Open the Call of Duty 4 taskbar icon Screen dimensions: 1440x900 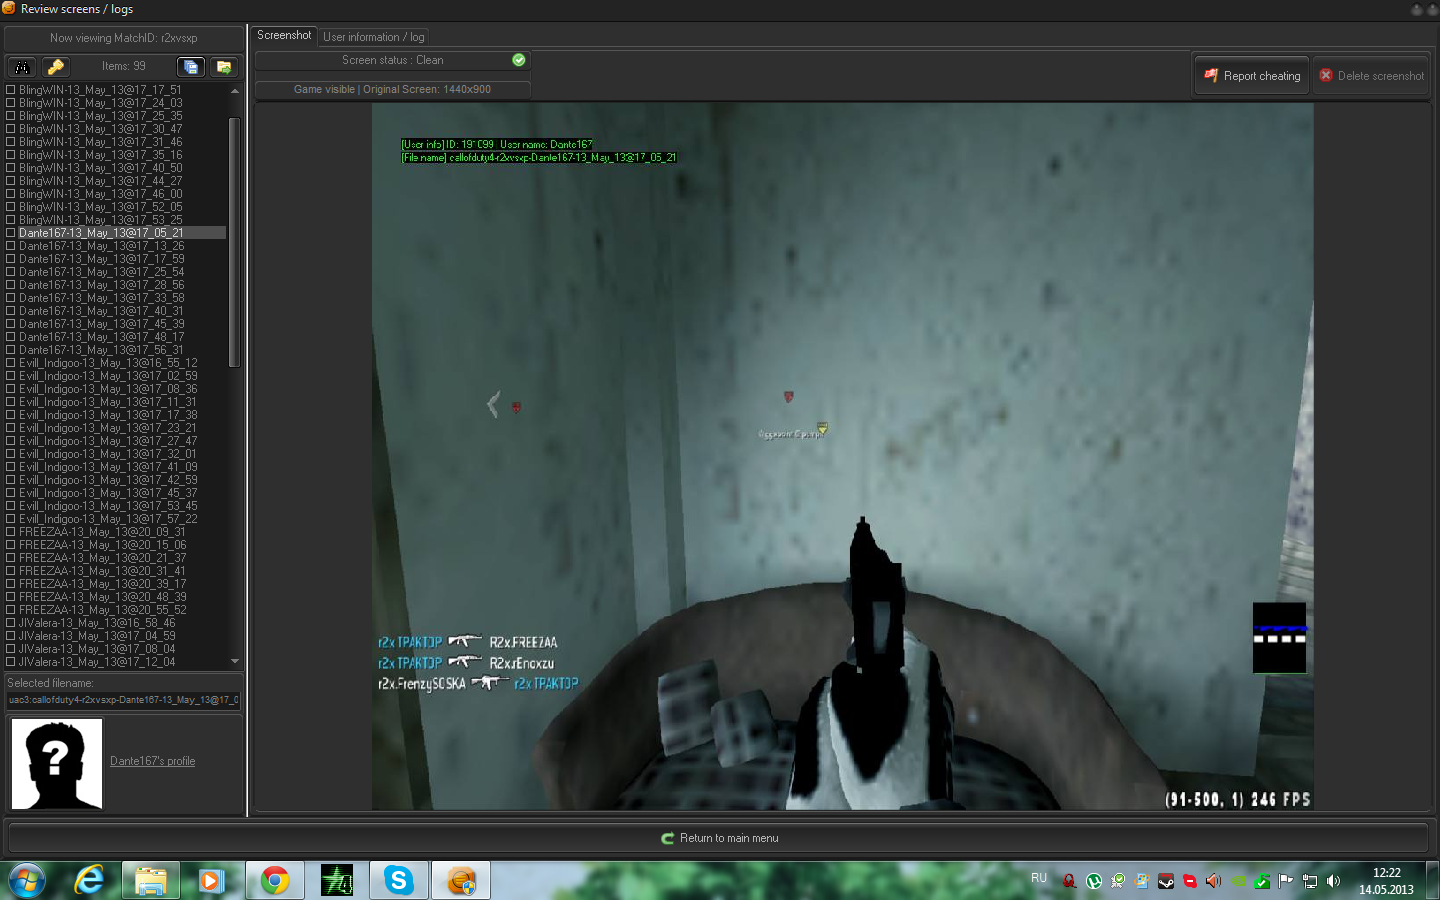point(337,880)
